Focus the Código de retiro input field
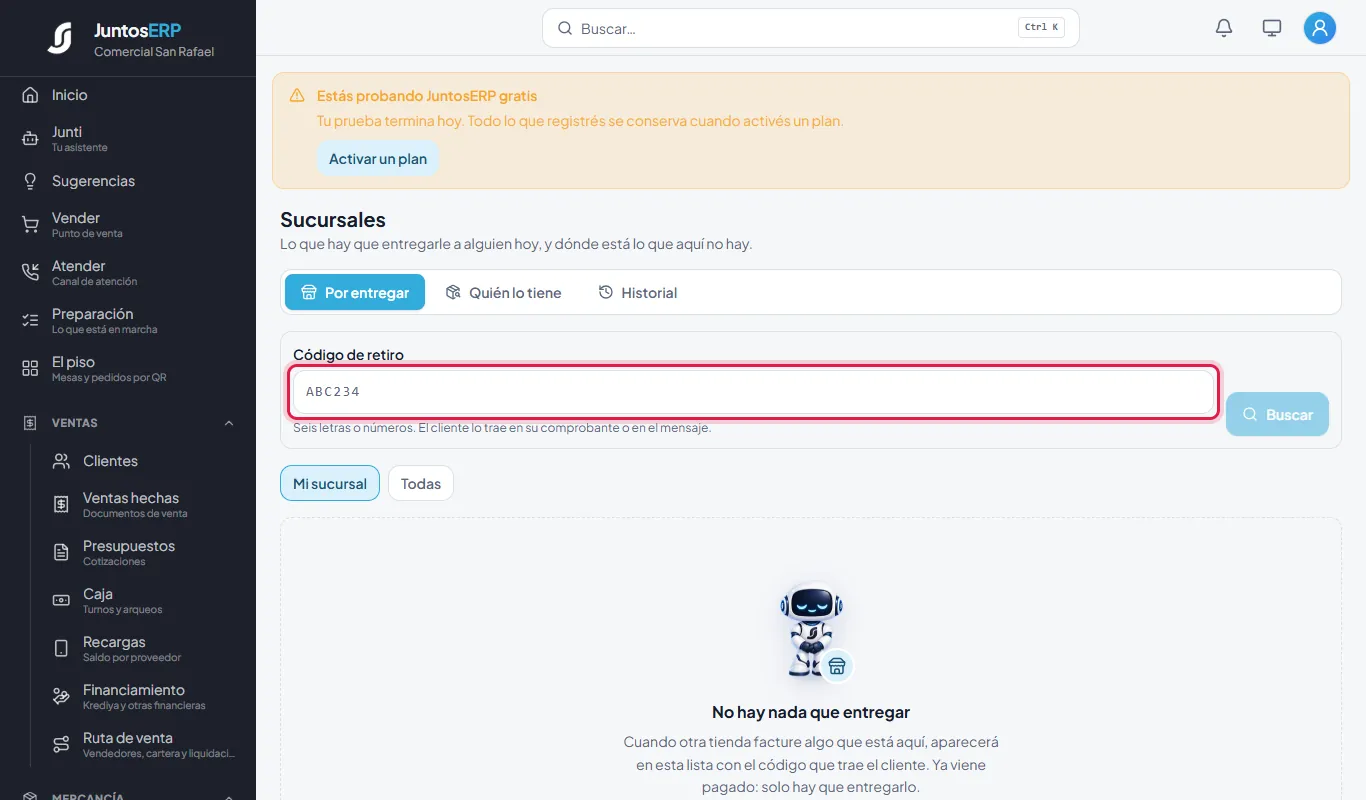Image resolution: width=1366 pixels, height=800 pixels. tap(753, 392)
